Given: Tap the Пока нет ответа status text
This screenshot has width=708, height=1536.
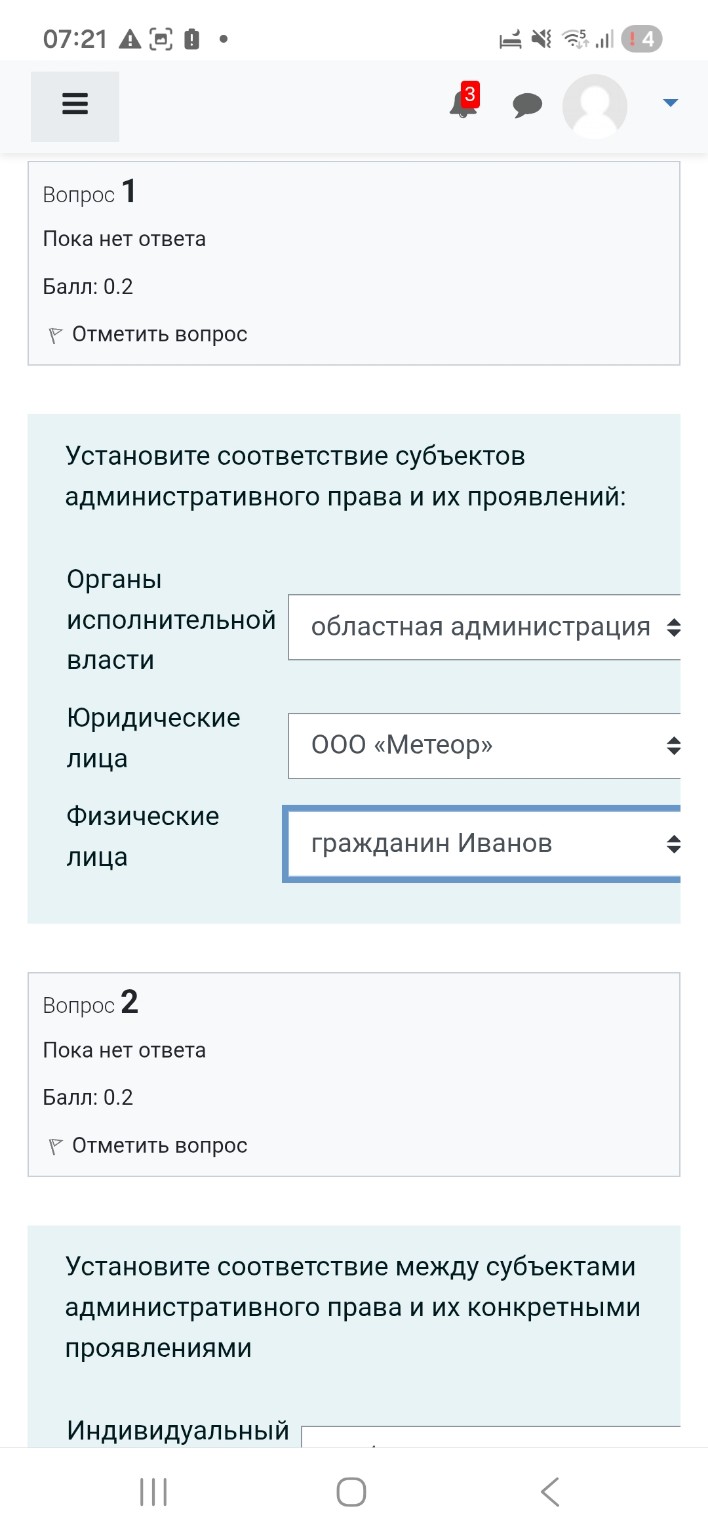Looking at the screenshot, I should pyautogui.click(x=124, y=239).
